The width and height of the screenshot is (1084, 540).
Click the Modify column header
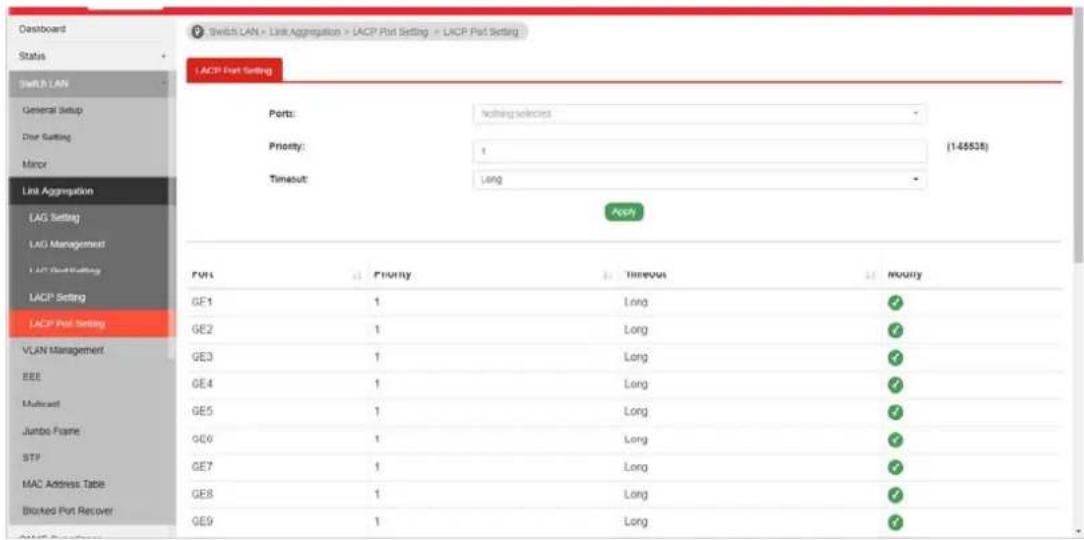[x=904, y=275]
